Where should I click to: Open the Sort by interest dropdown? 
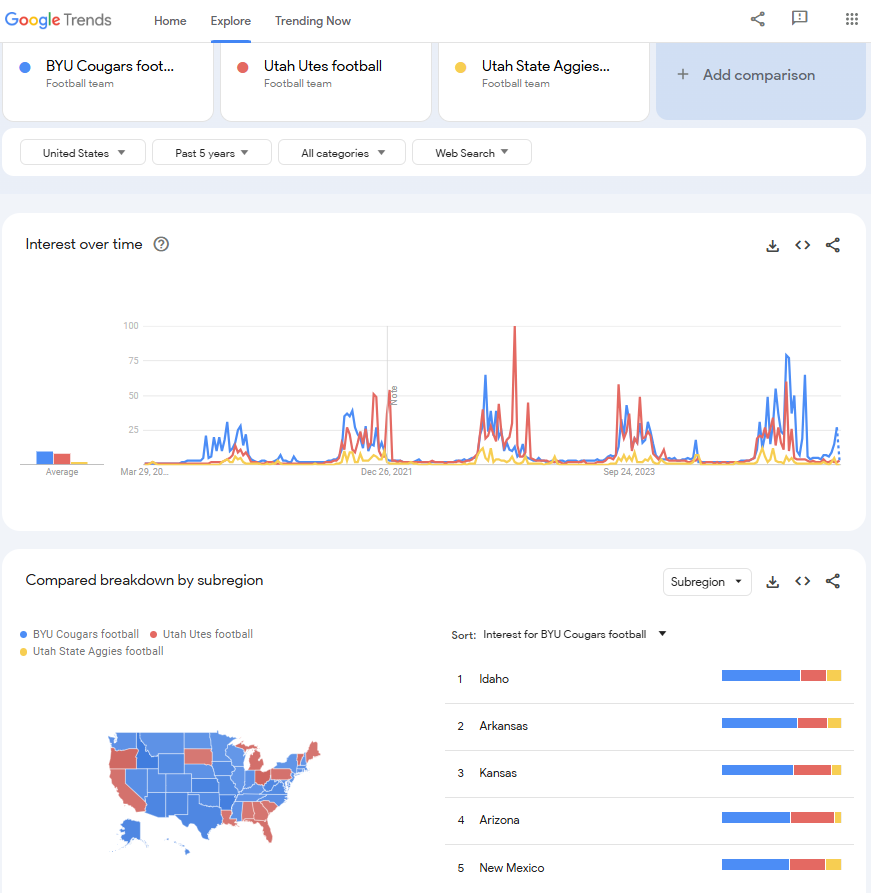pos(574,634)
